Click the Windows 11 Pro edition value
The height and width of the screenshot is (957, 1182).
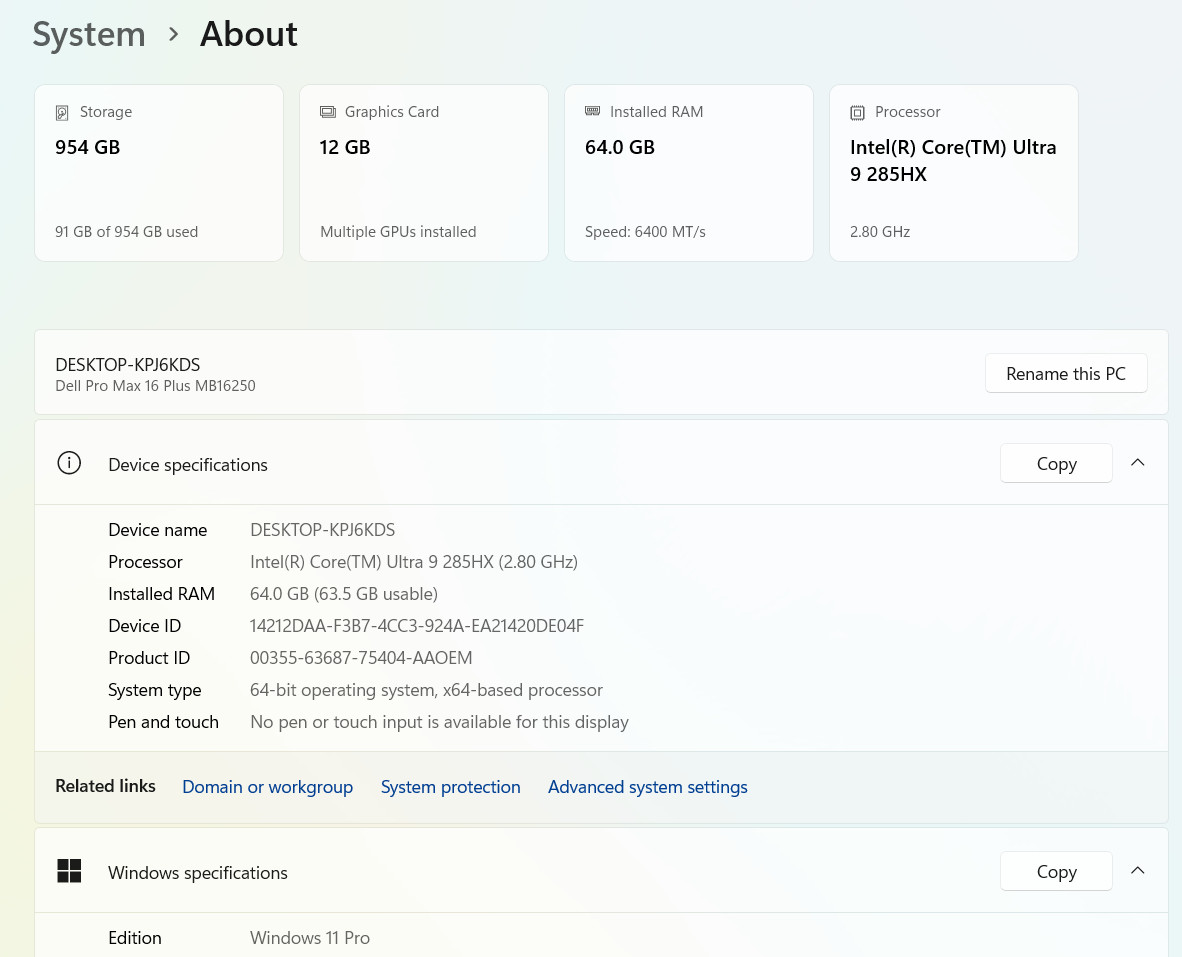[310, 938]
